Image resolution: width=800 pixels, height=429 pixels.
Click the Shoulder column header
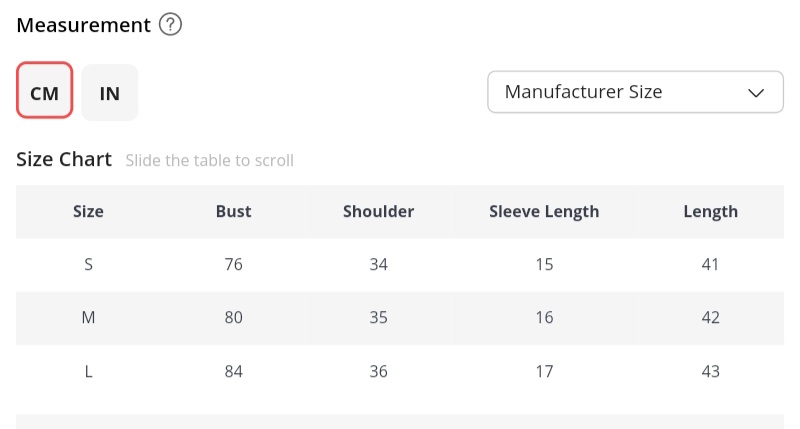(x=378, y=211)
